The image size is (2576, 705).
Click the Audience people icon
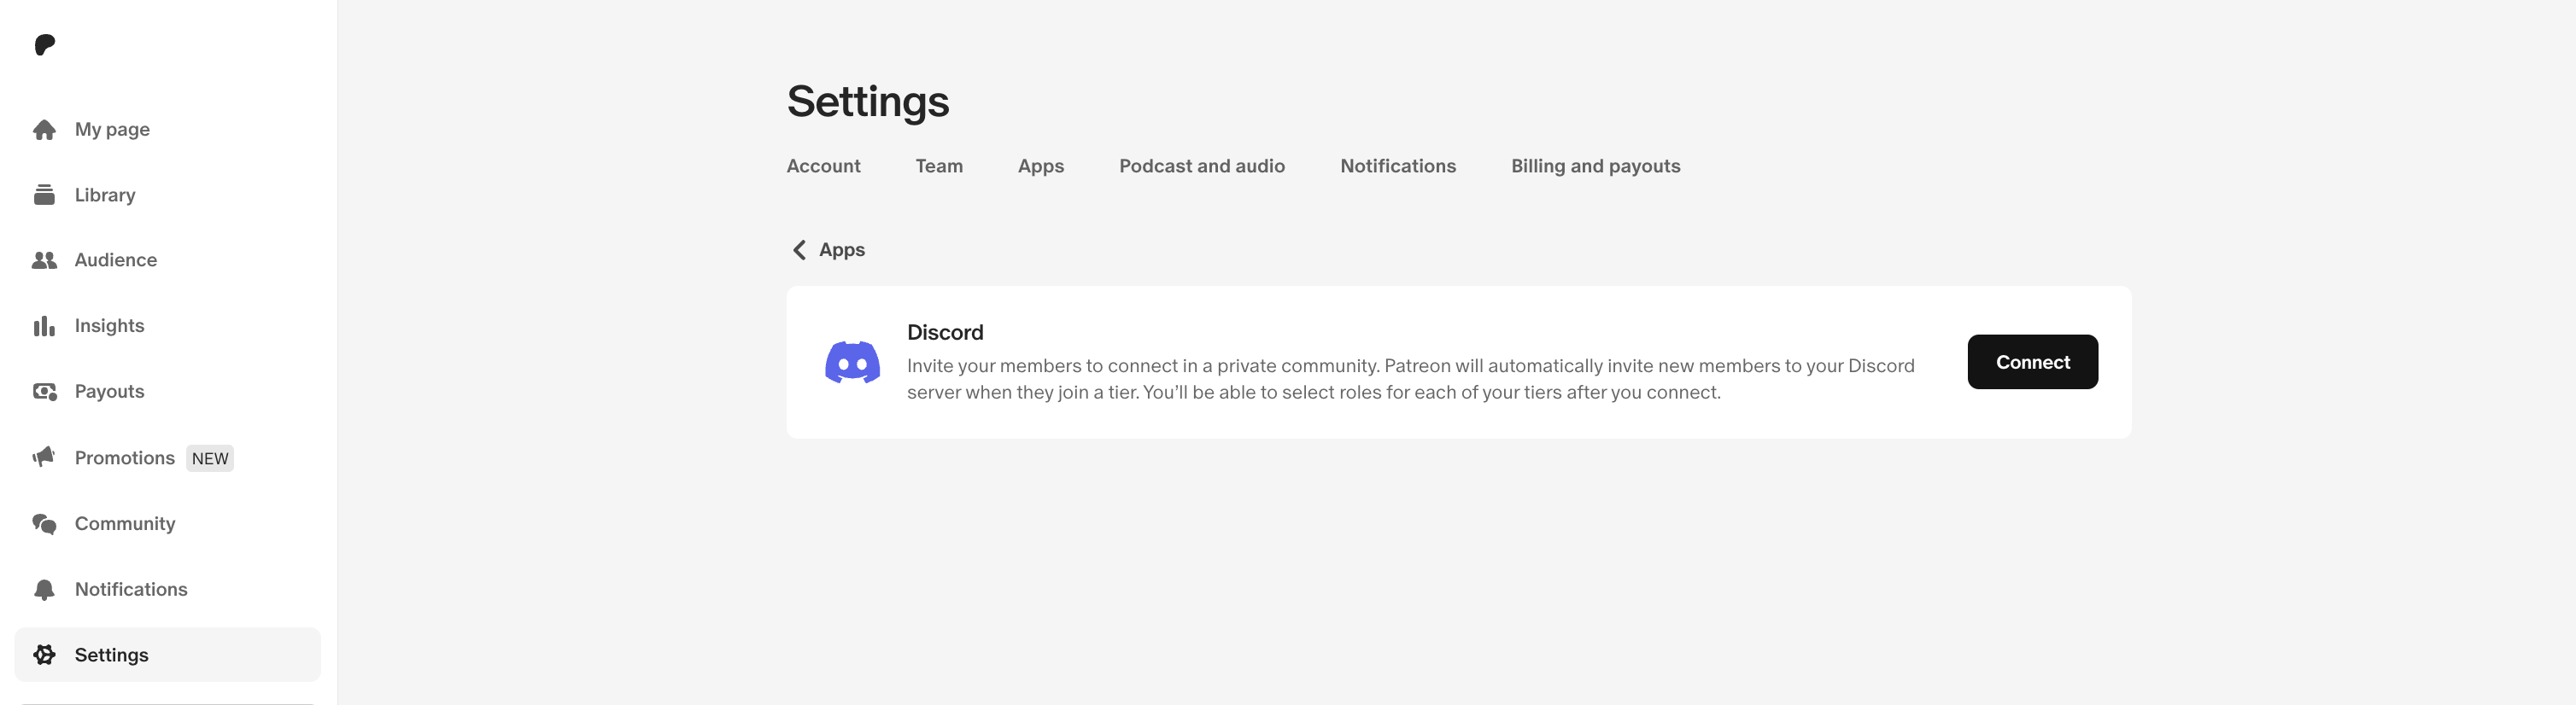44,260
